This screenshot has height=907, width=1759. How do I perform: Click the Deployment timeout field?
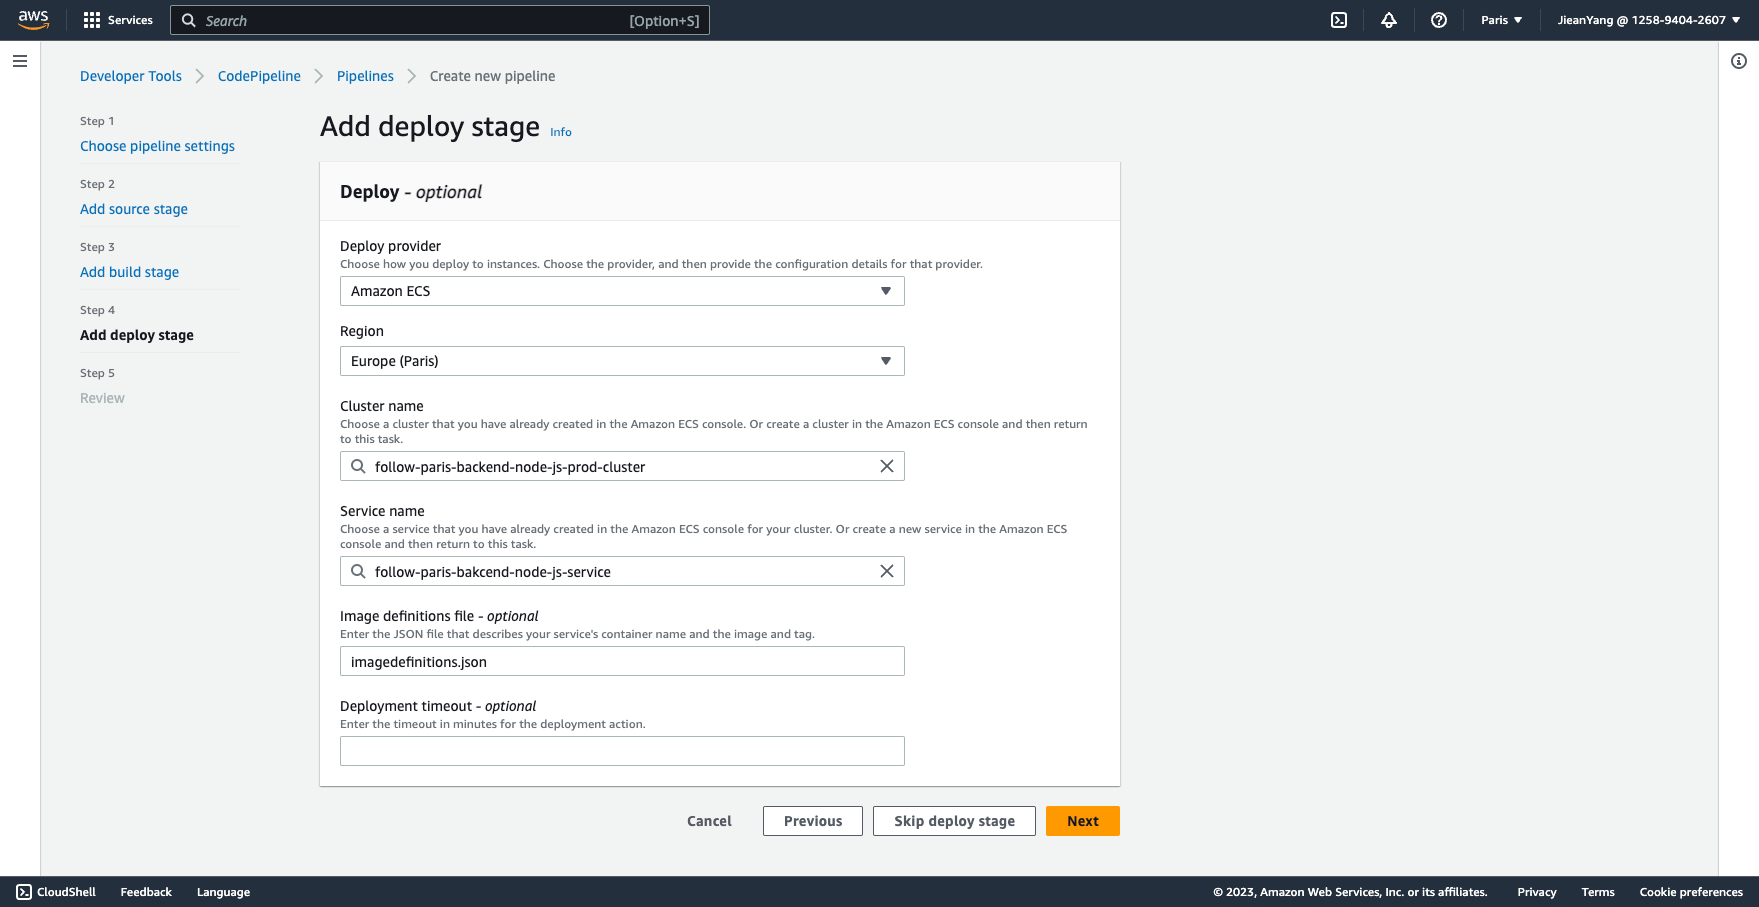click(x=622, y=751)
